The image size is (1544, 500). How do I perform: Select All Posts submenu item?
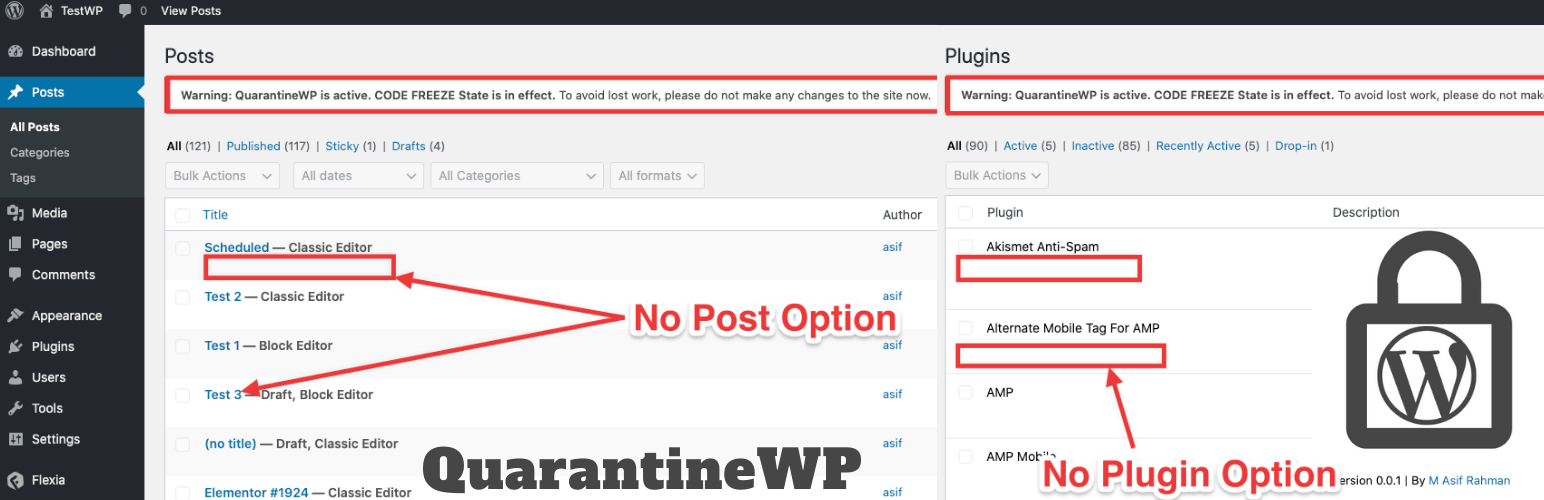pos(35,127)
